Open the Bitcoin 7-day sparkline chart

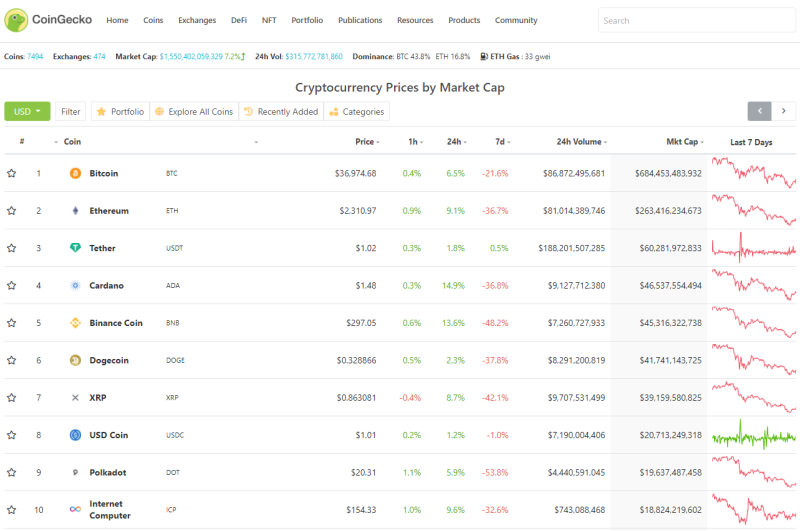point(754,173)
